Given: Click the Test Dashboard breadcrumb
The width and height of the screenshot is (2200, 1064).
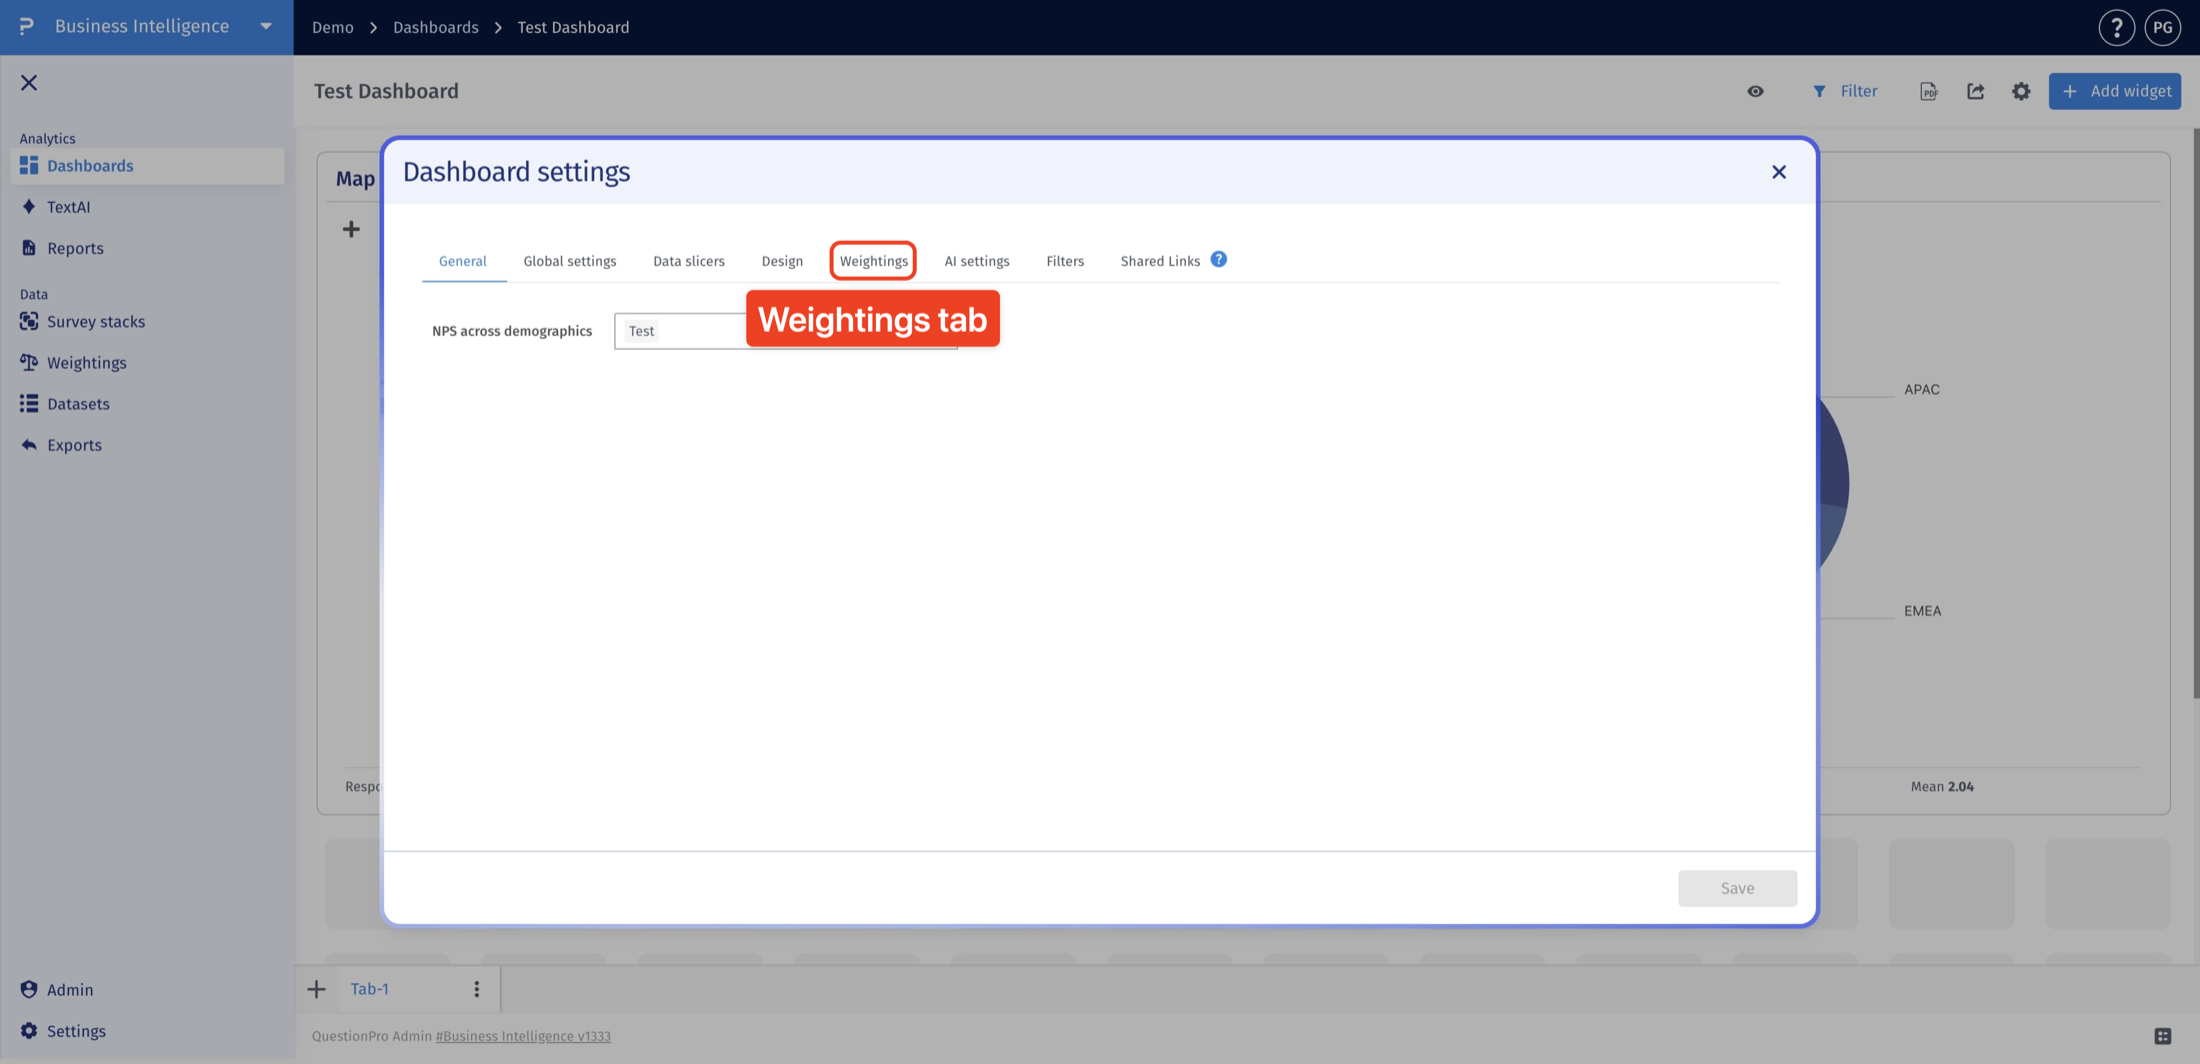Looking at the screenshot, I should click(573, 27).
